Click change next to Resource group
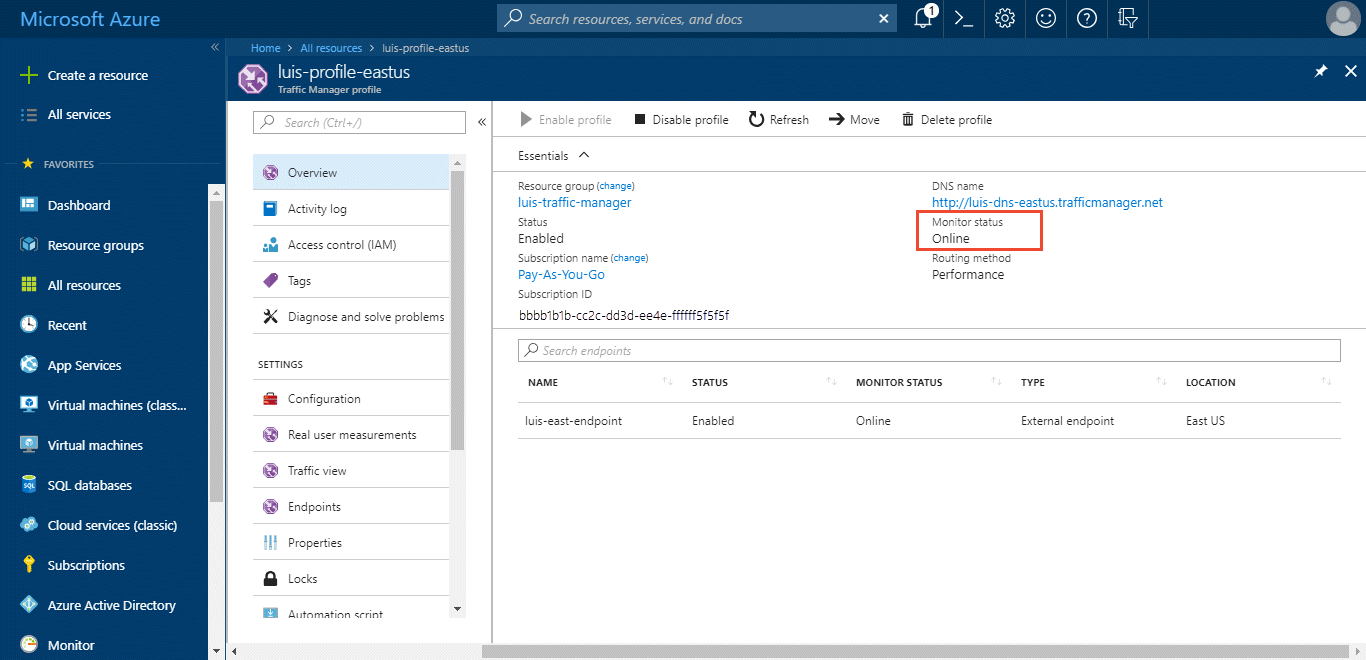 click(616, 186)
